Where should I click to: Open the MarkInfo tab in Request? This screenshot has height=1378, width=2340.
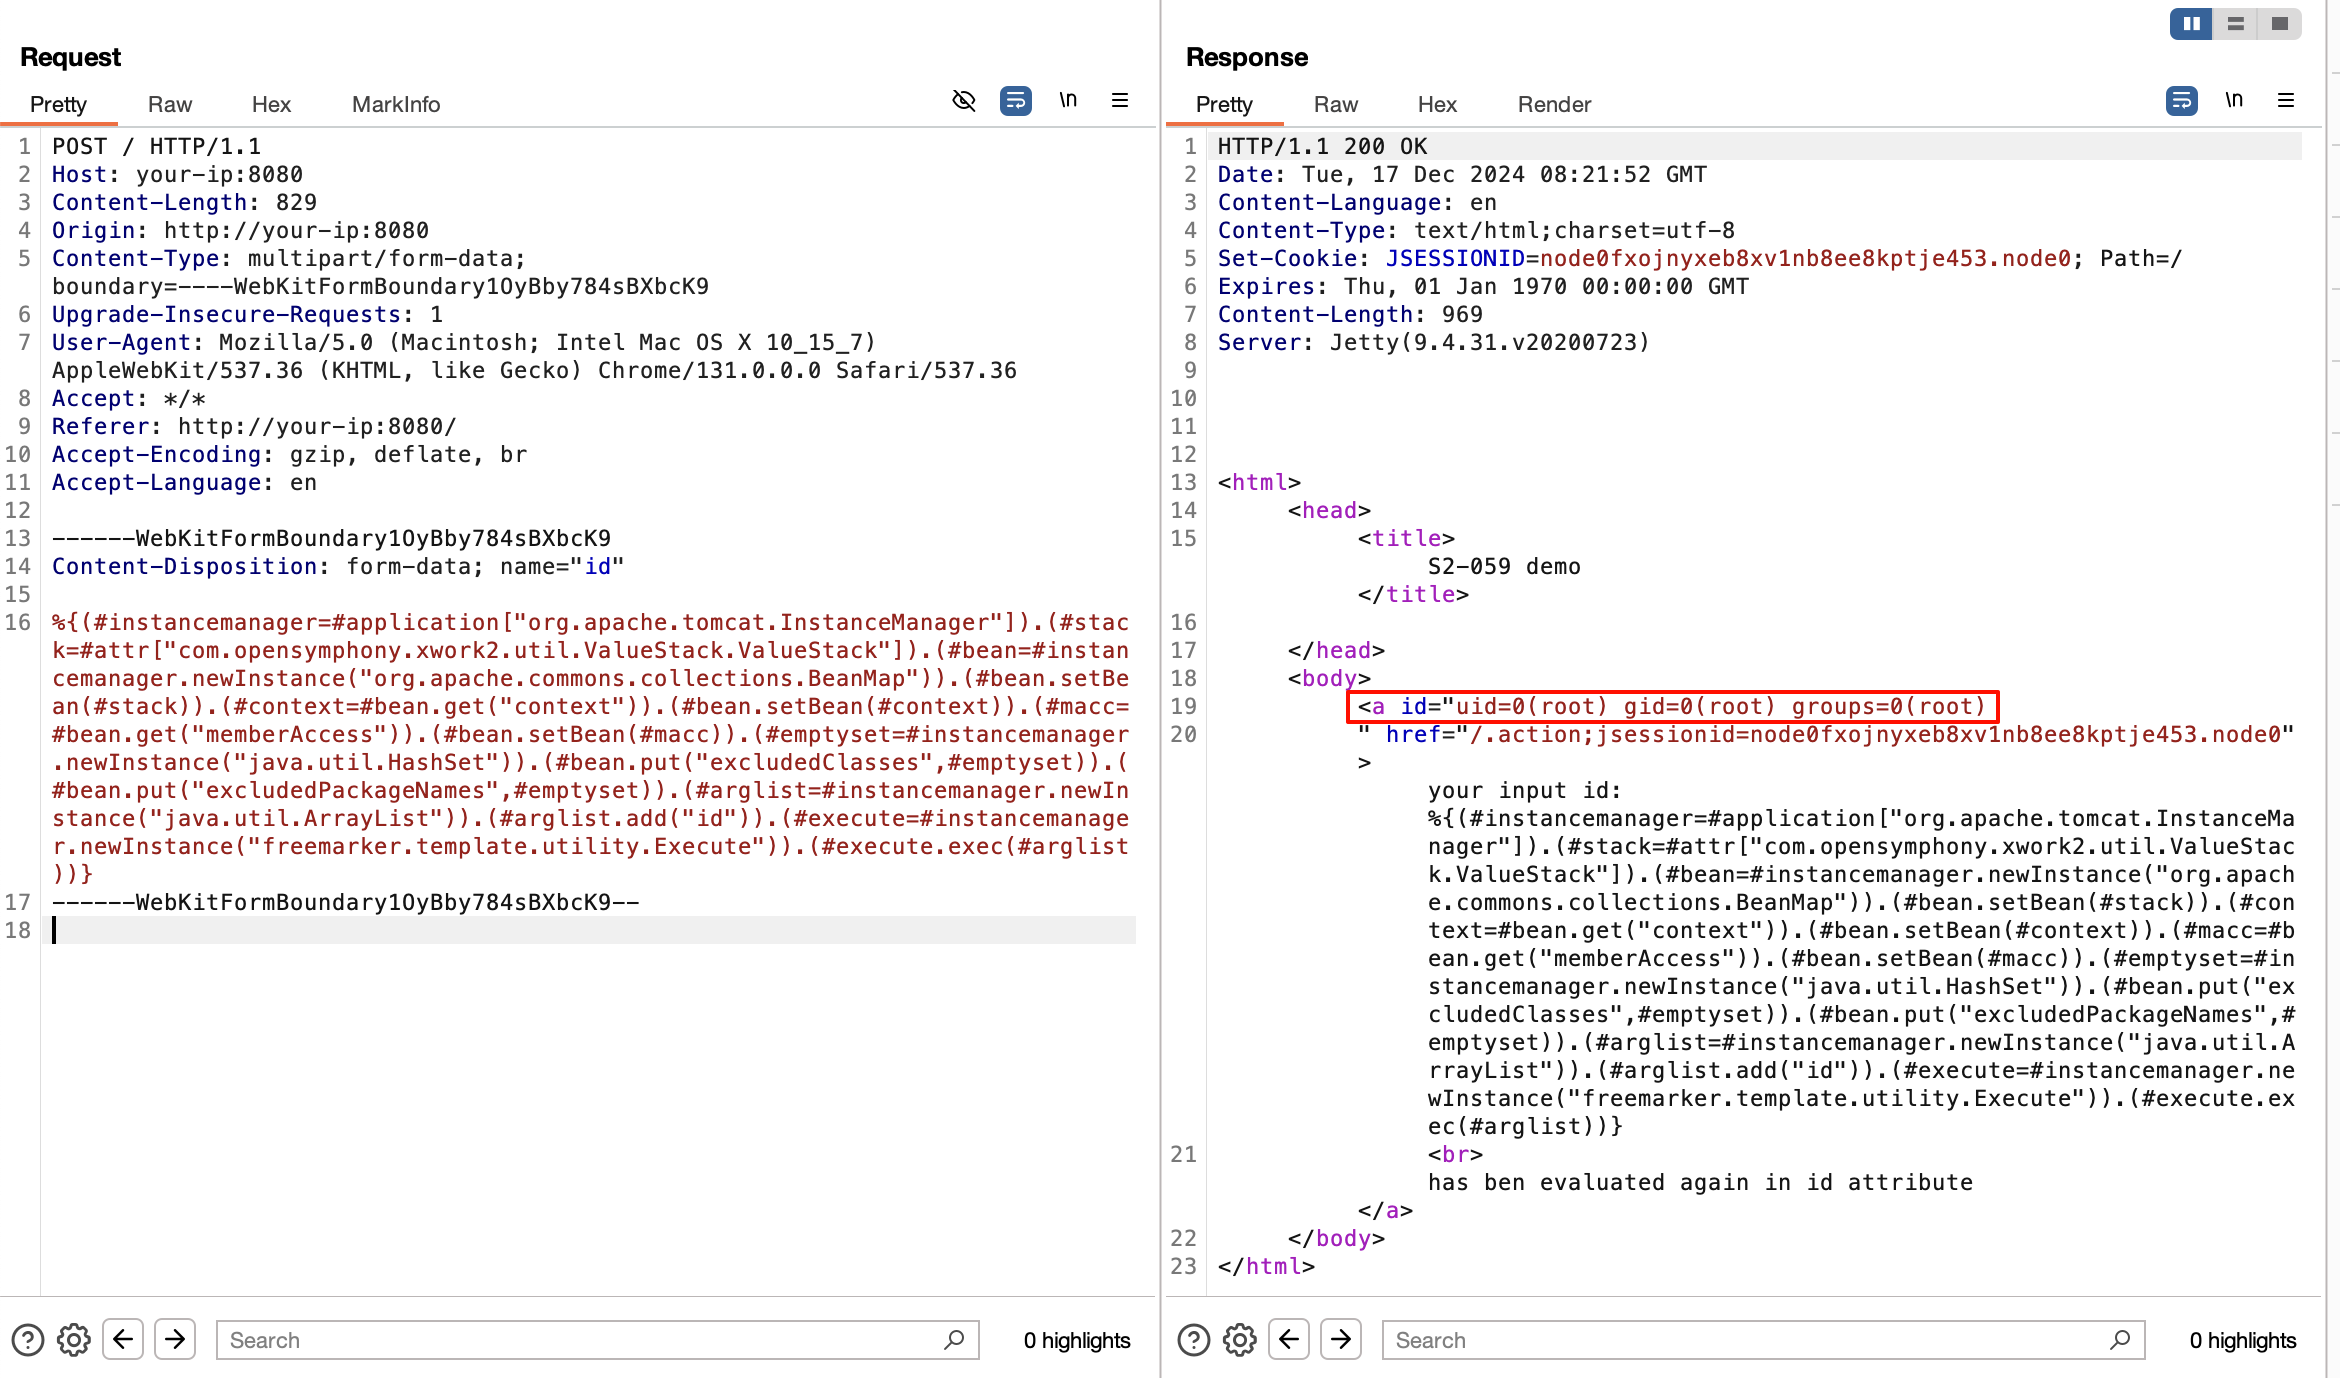pos(395,104)
